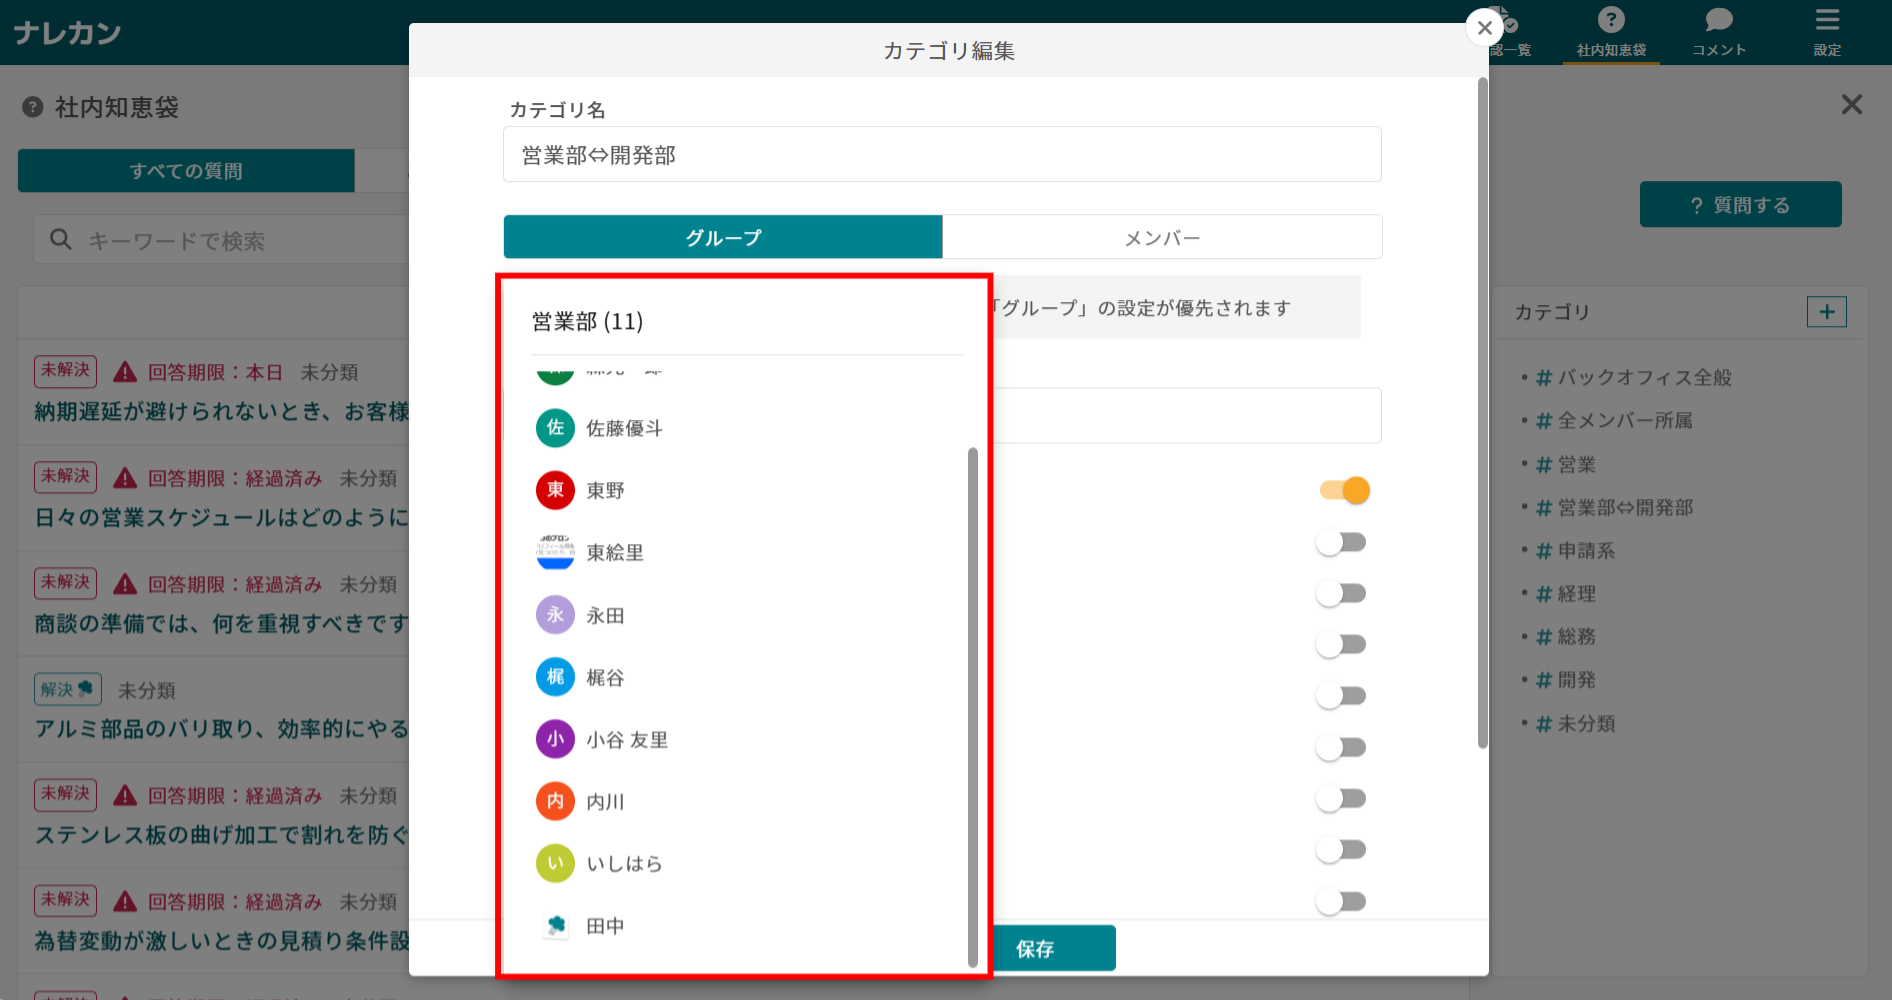This screenshot has height=1000, width=1892.
Task: Click 田中's clover avatar icon
Action: click(556, 925)
